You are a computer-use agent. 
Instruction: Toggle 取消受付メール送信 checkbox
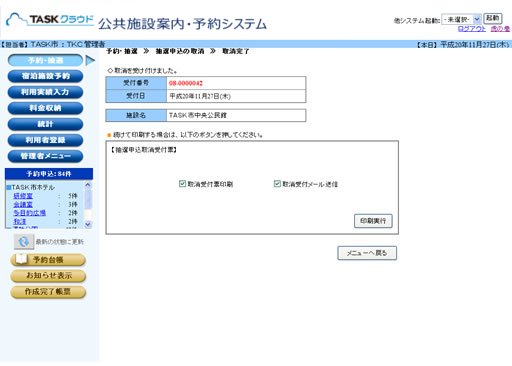pos(277,184)
